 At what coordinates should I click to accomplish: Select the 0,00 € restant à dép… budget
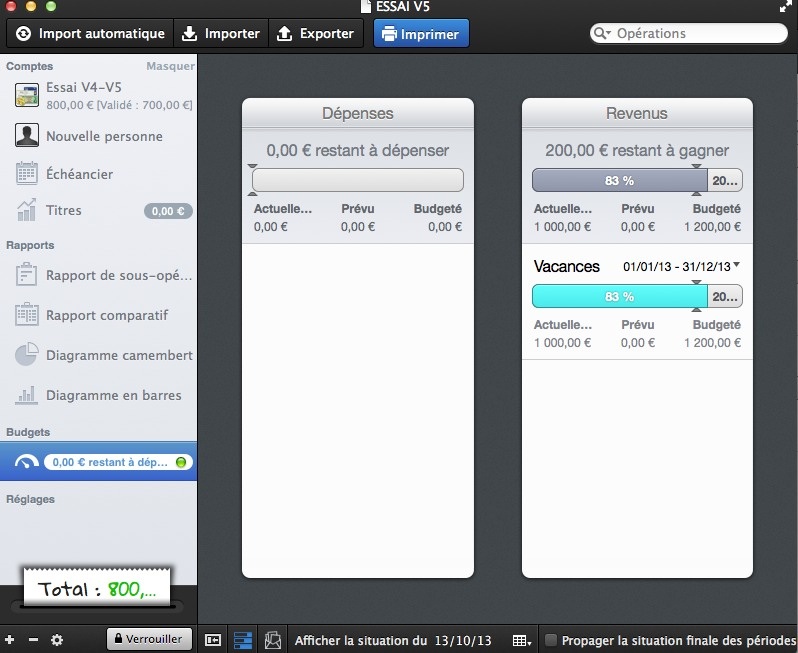tap(99, 461)
